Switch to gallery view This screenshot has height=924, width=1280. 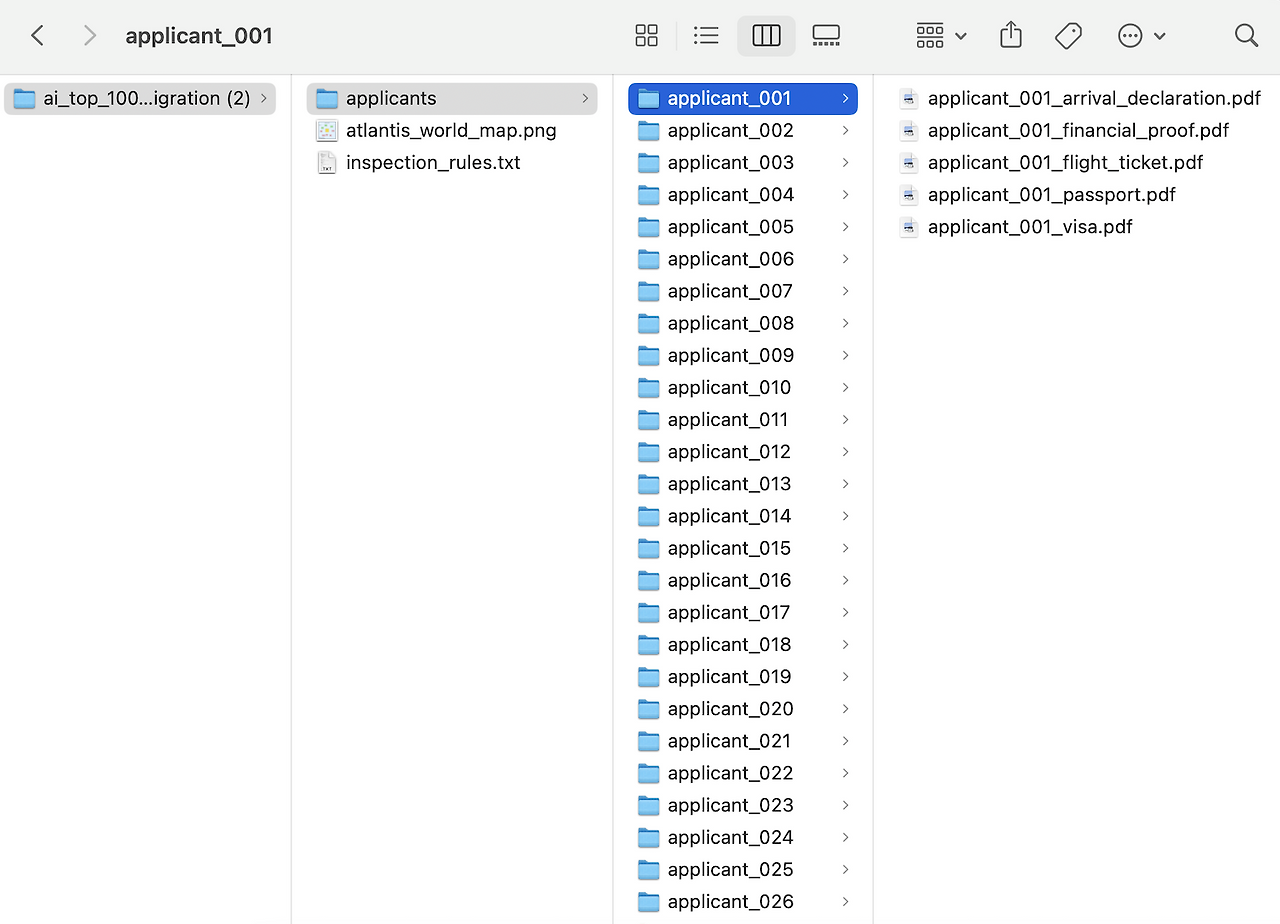pos(826,36)
